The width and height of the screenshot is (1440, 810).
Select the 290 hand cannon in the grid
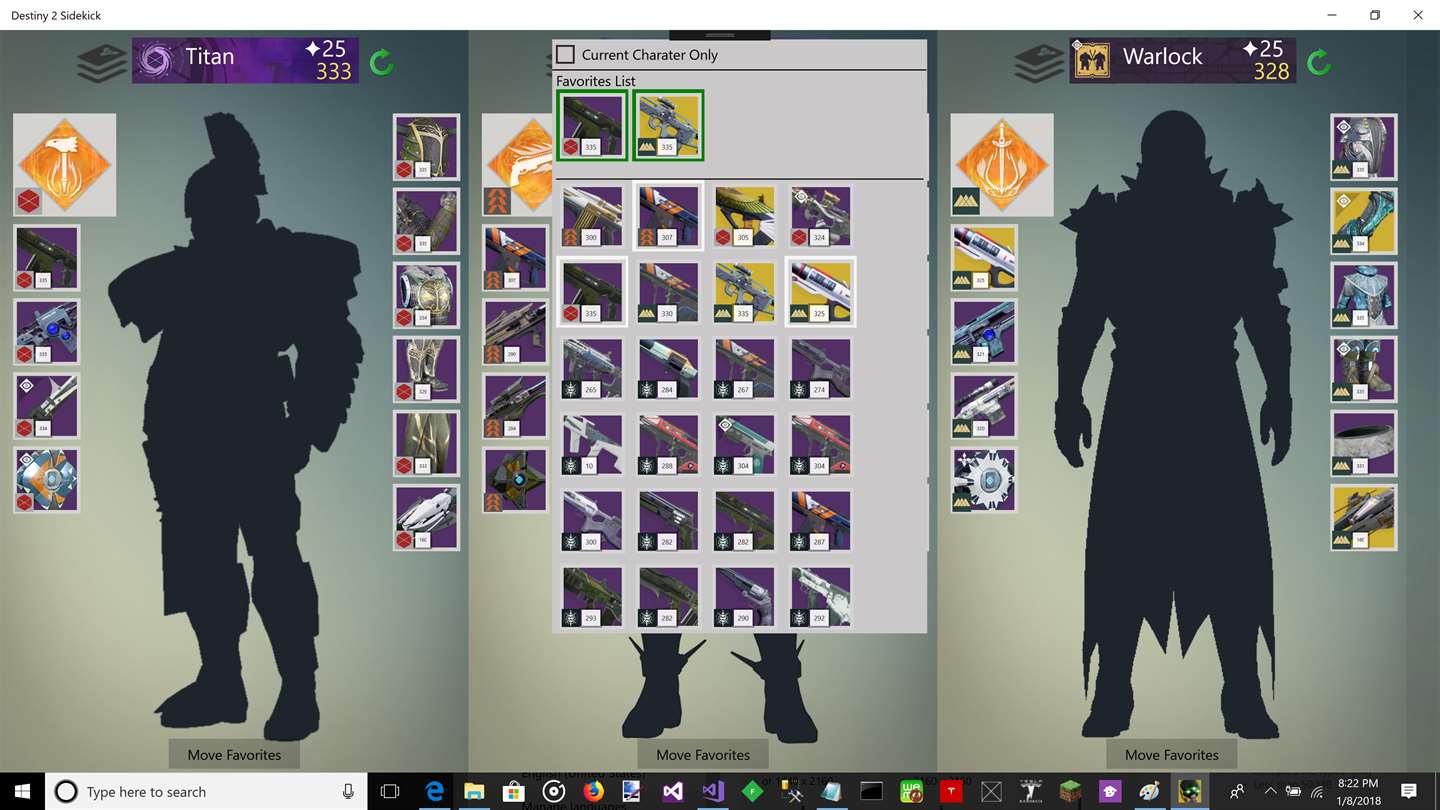(744, 595)
